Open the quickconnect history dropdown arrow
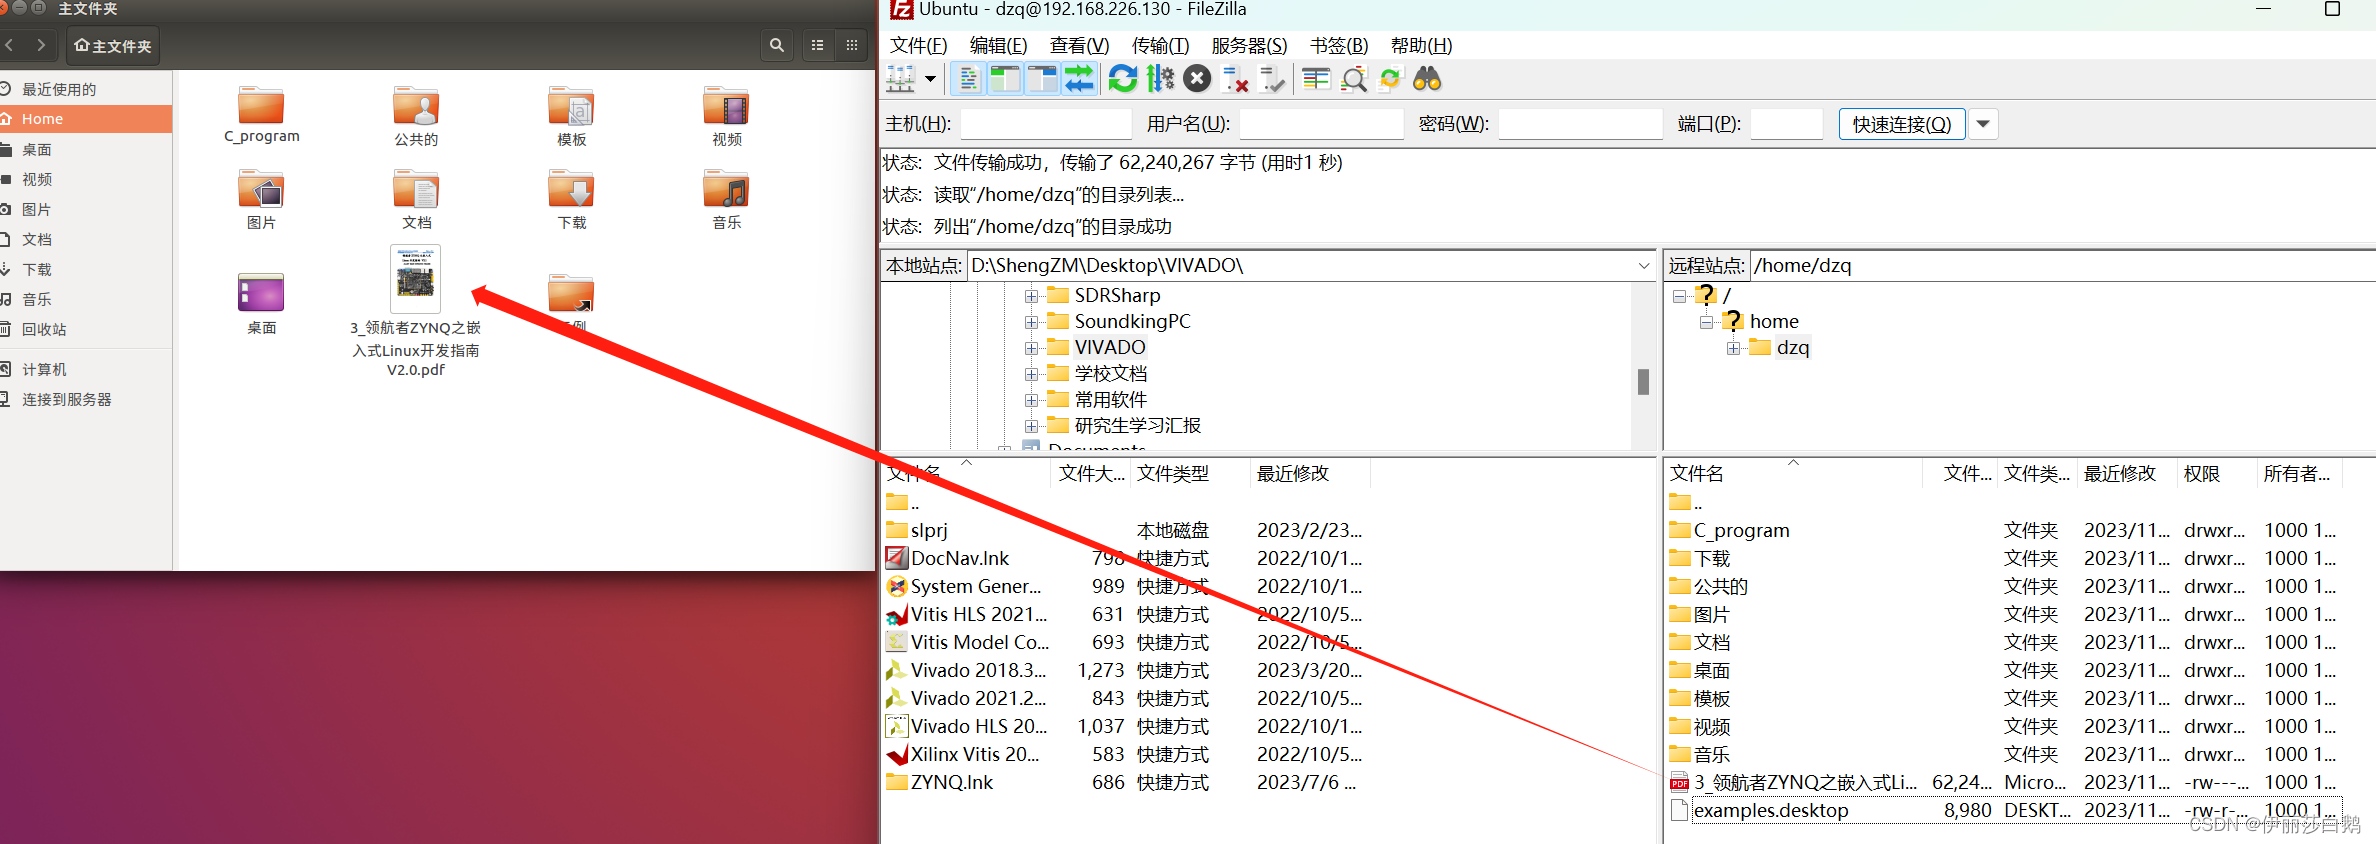The width and height of the screenshot is (2376, 844). (x=1983, y=124)
